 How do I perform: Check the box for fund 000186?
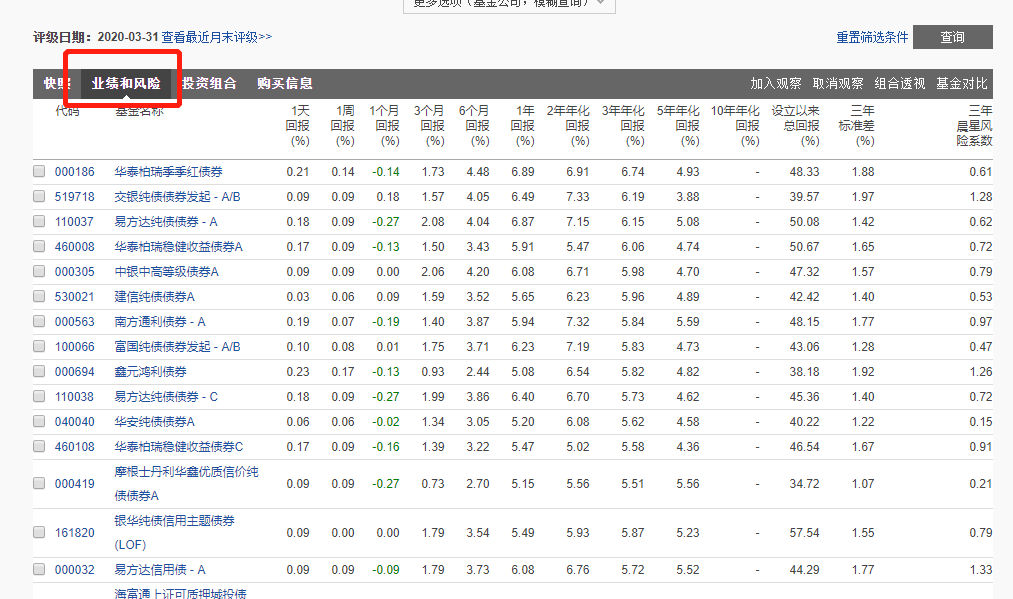pyautogui.click(x=39, y=172)
